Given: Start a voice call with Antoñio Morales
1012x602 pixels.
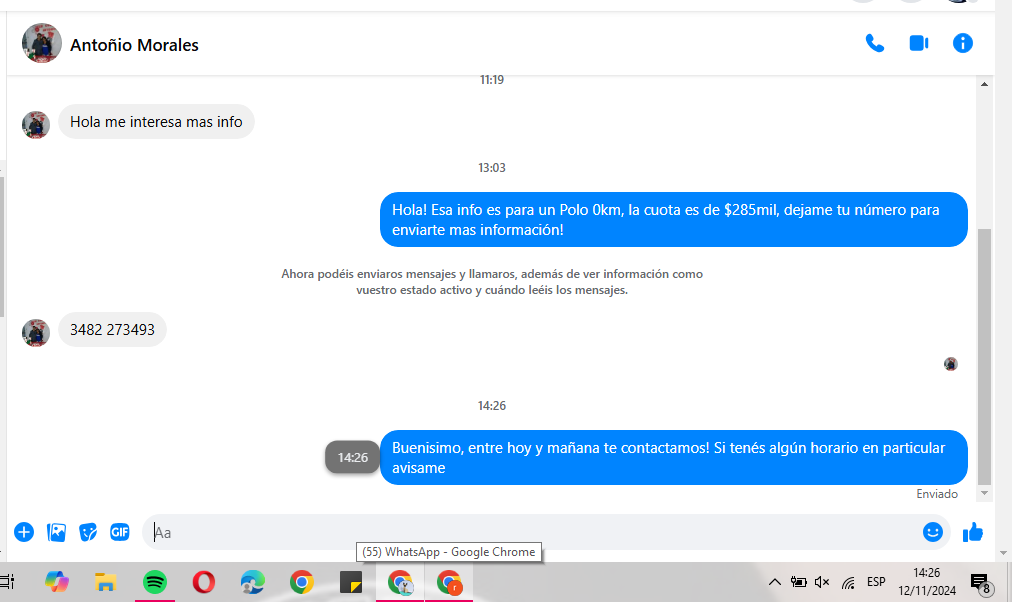Looking at the screenshot, I should (875, 43).
